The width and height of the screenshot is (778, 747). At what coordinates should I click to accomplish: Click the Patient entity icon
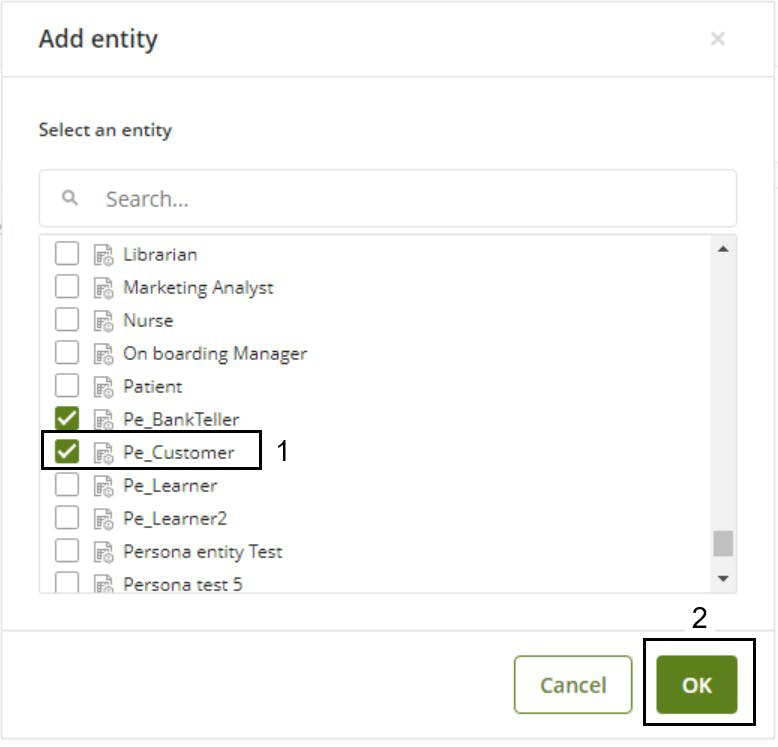pos(104,387)
